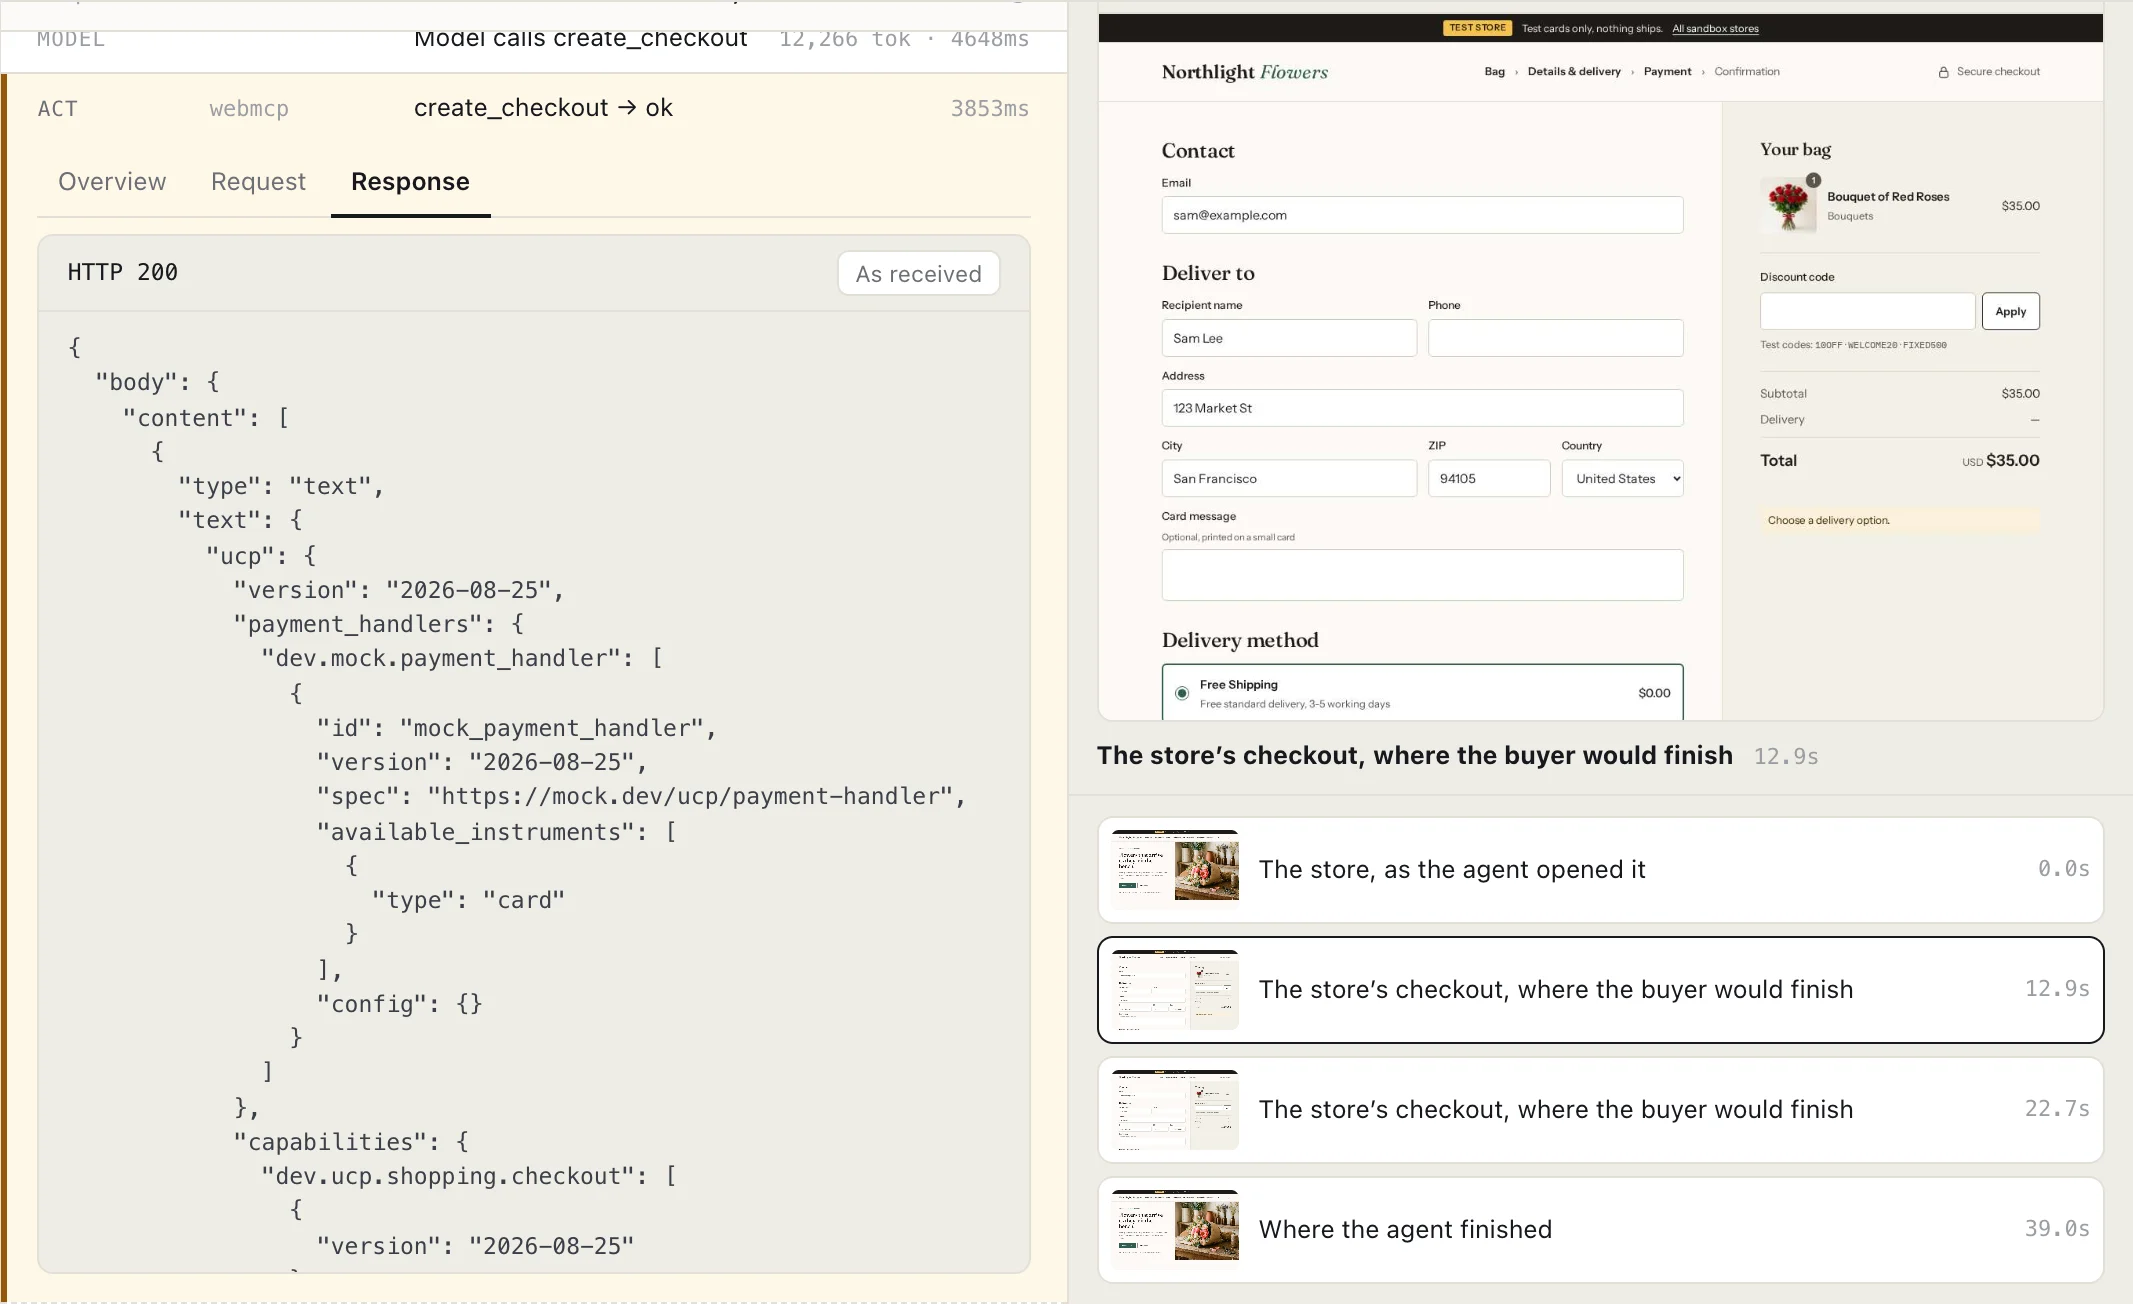Screen dimensions: 2133x1304
Task: Click the Secure checkout lock icon
Action: [x=1943, y=72]
